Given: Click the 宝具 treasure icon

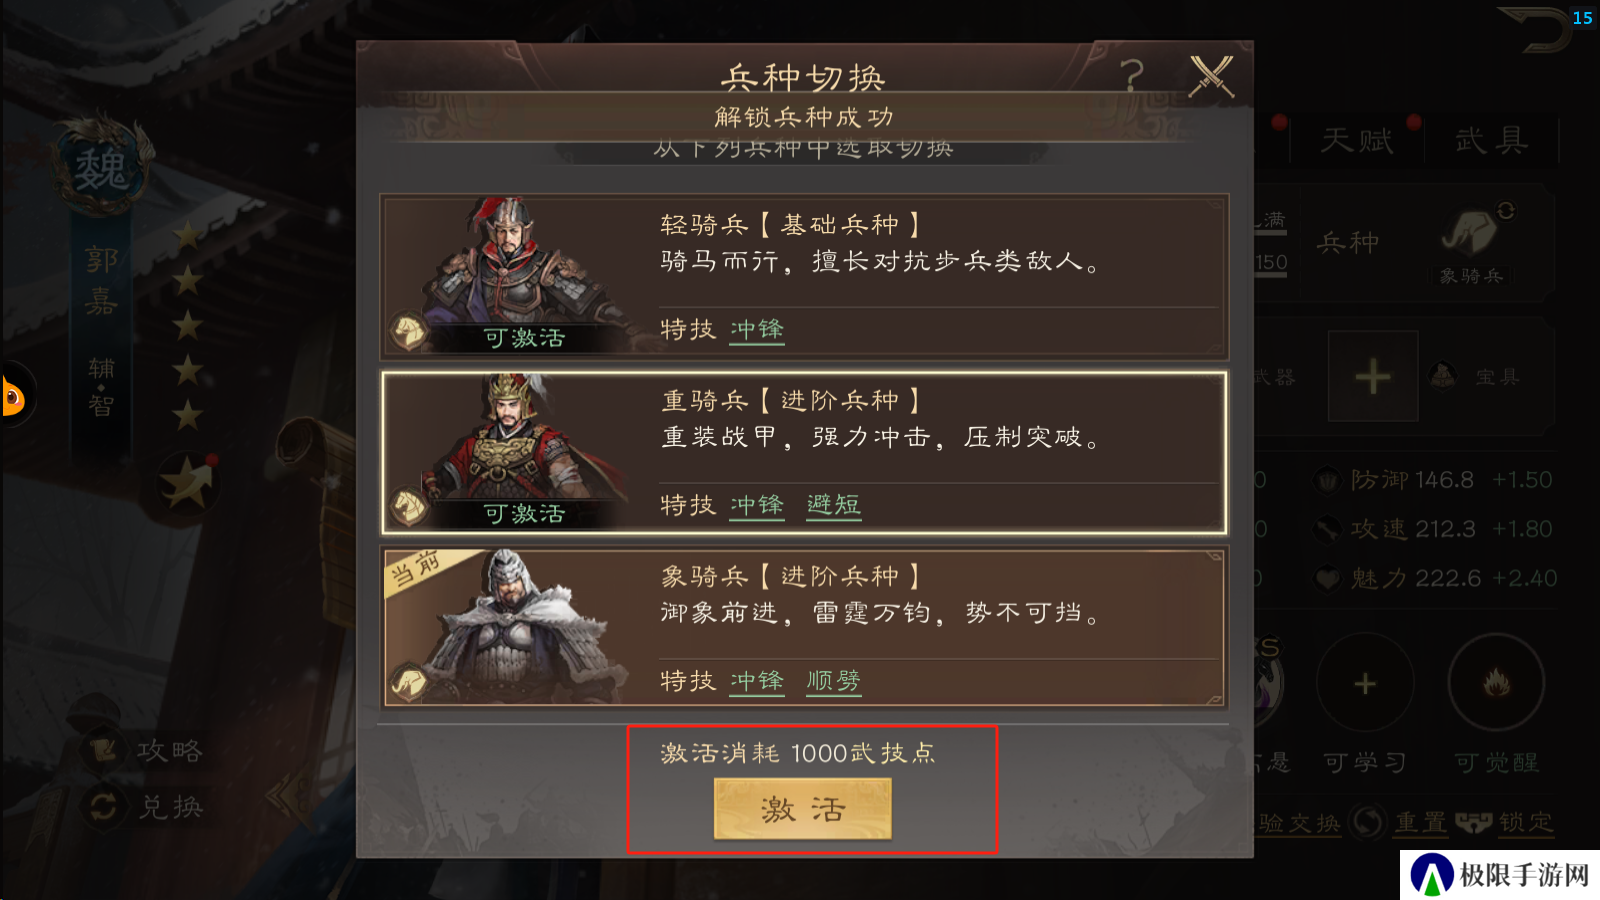Looking at the screenshot, I should tap(1444, 377).
